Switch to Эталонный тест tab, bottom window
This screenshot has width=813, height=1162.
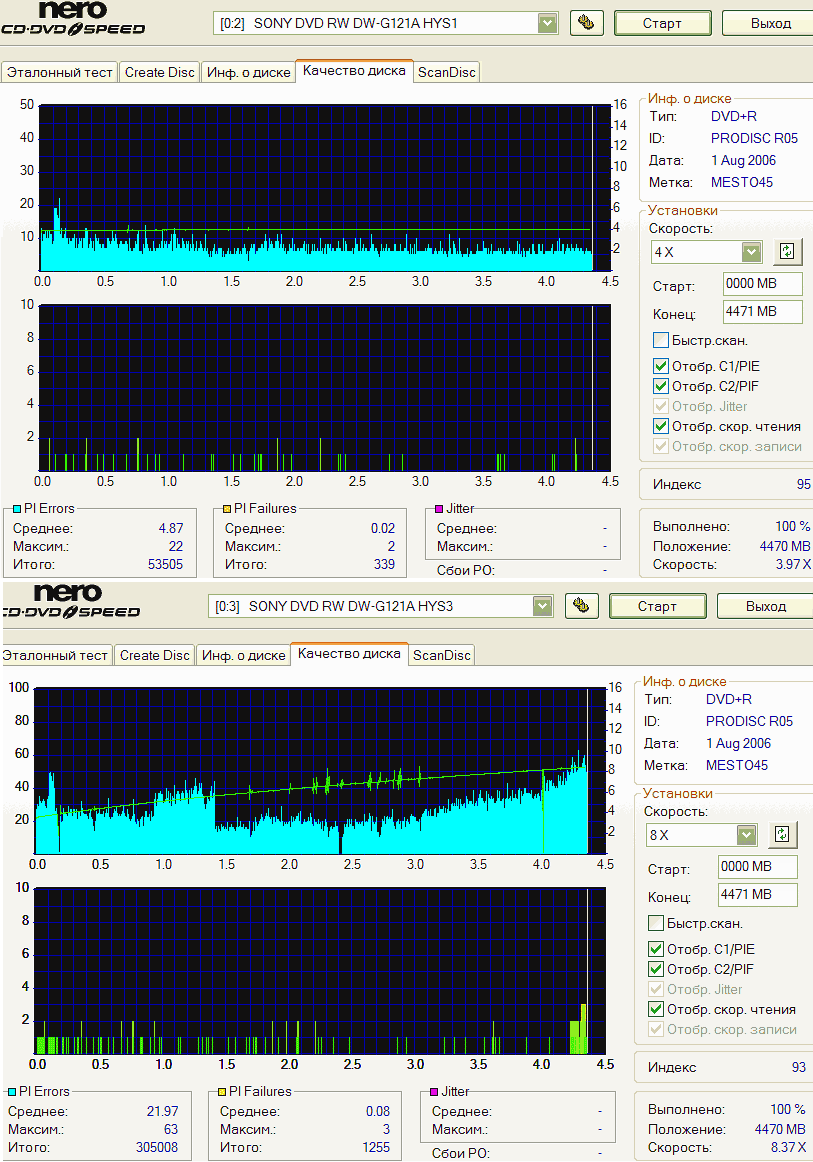coord(56,656)
